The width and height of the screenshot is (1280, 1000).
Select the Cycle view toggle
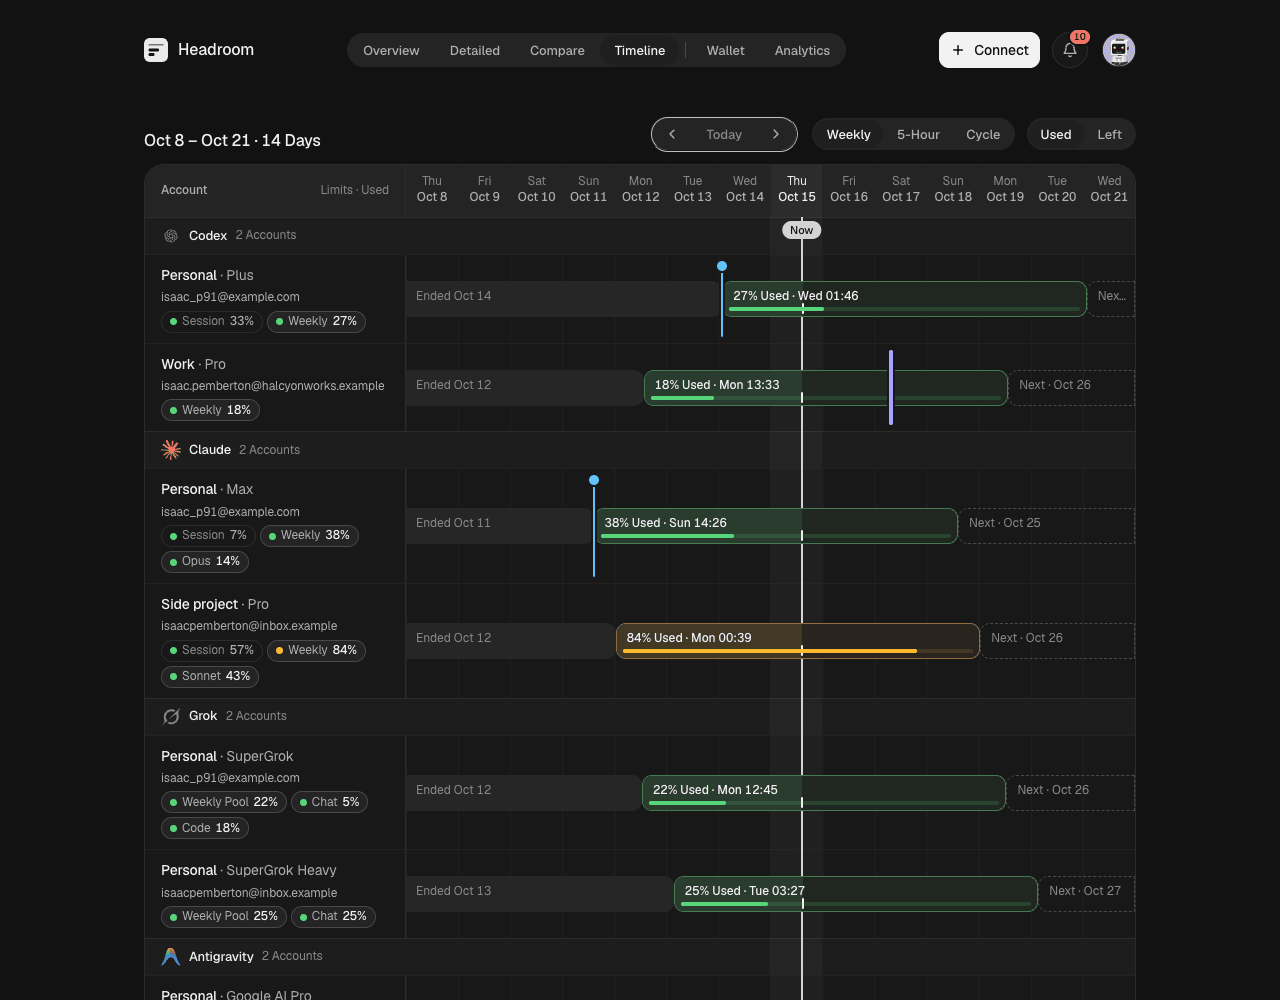tap(983, 134)
